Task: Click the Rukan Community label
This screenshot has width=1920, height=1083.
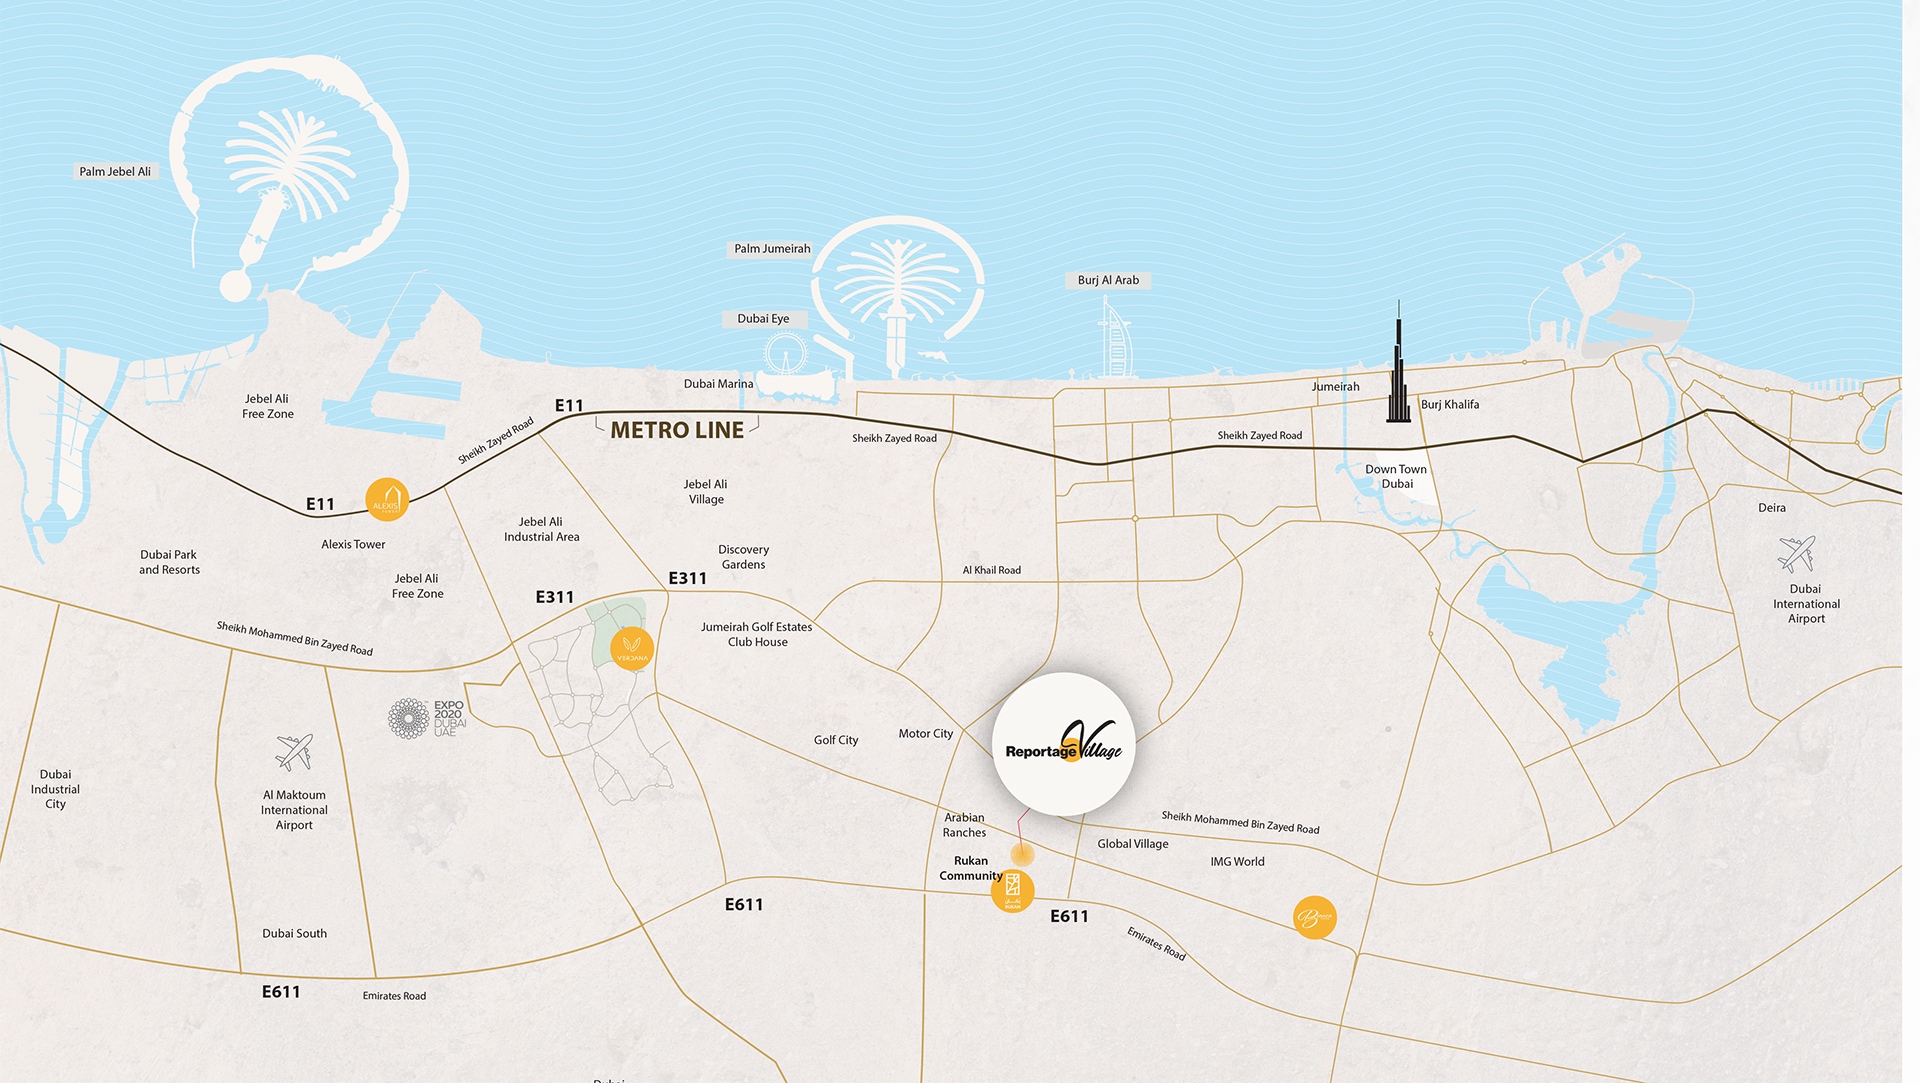Action: [970, 868]
